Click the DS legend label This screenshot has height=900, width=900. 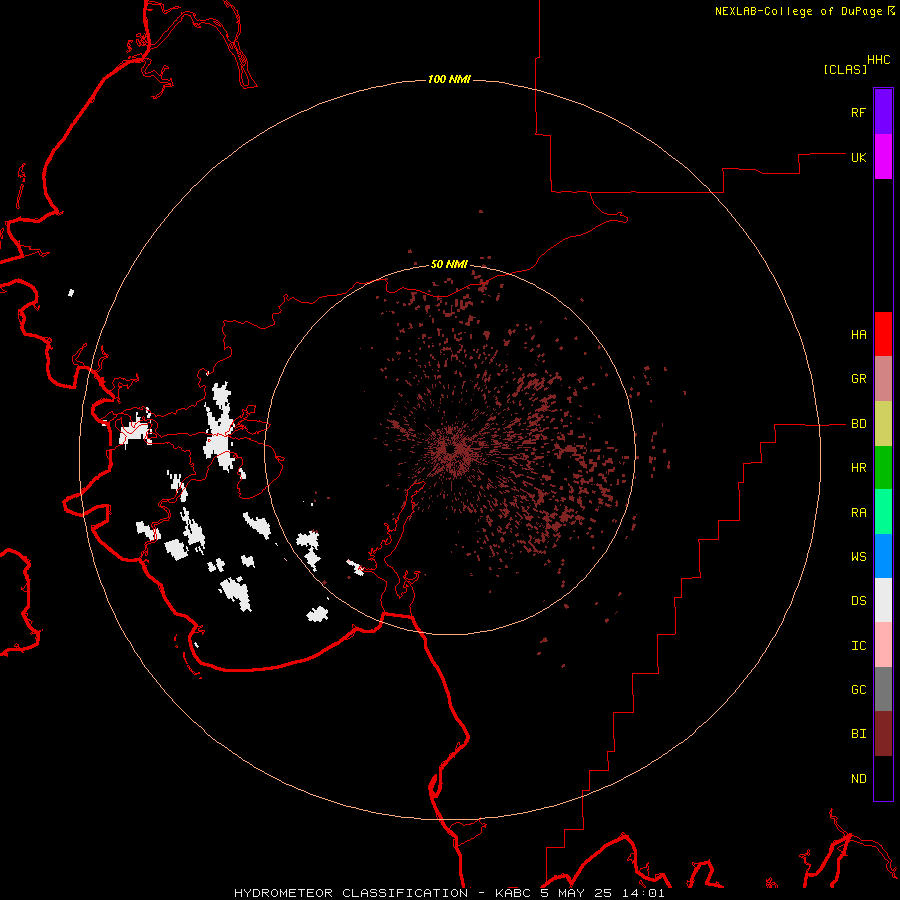click(x=858, y=601)
